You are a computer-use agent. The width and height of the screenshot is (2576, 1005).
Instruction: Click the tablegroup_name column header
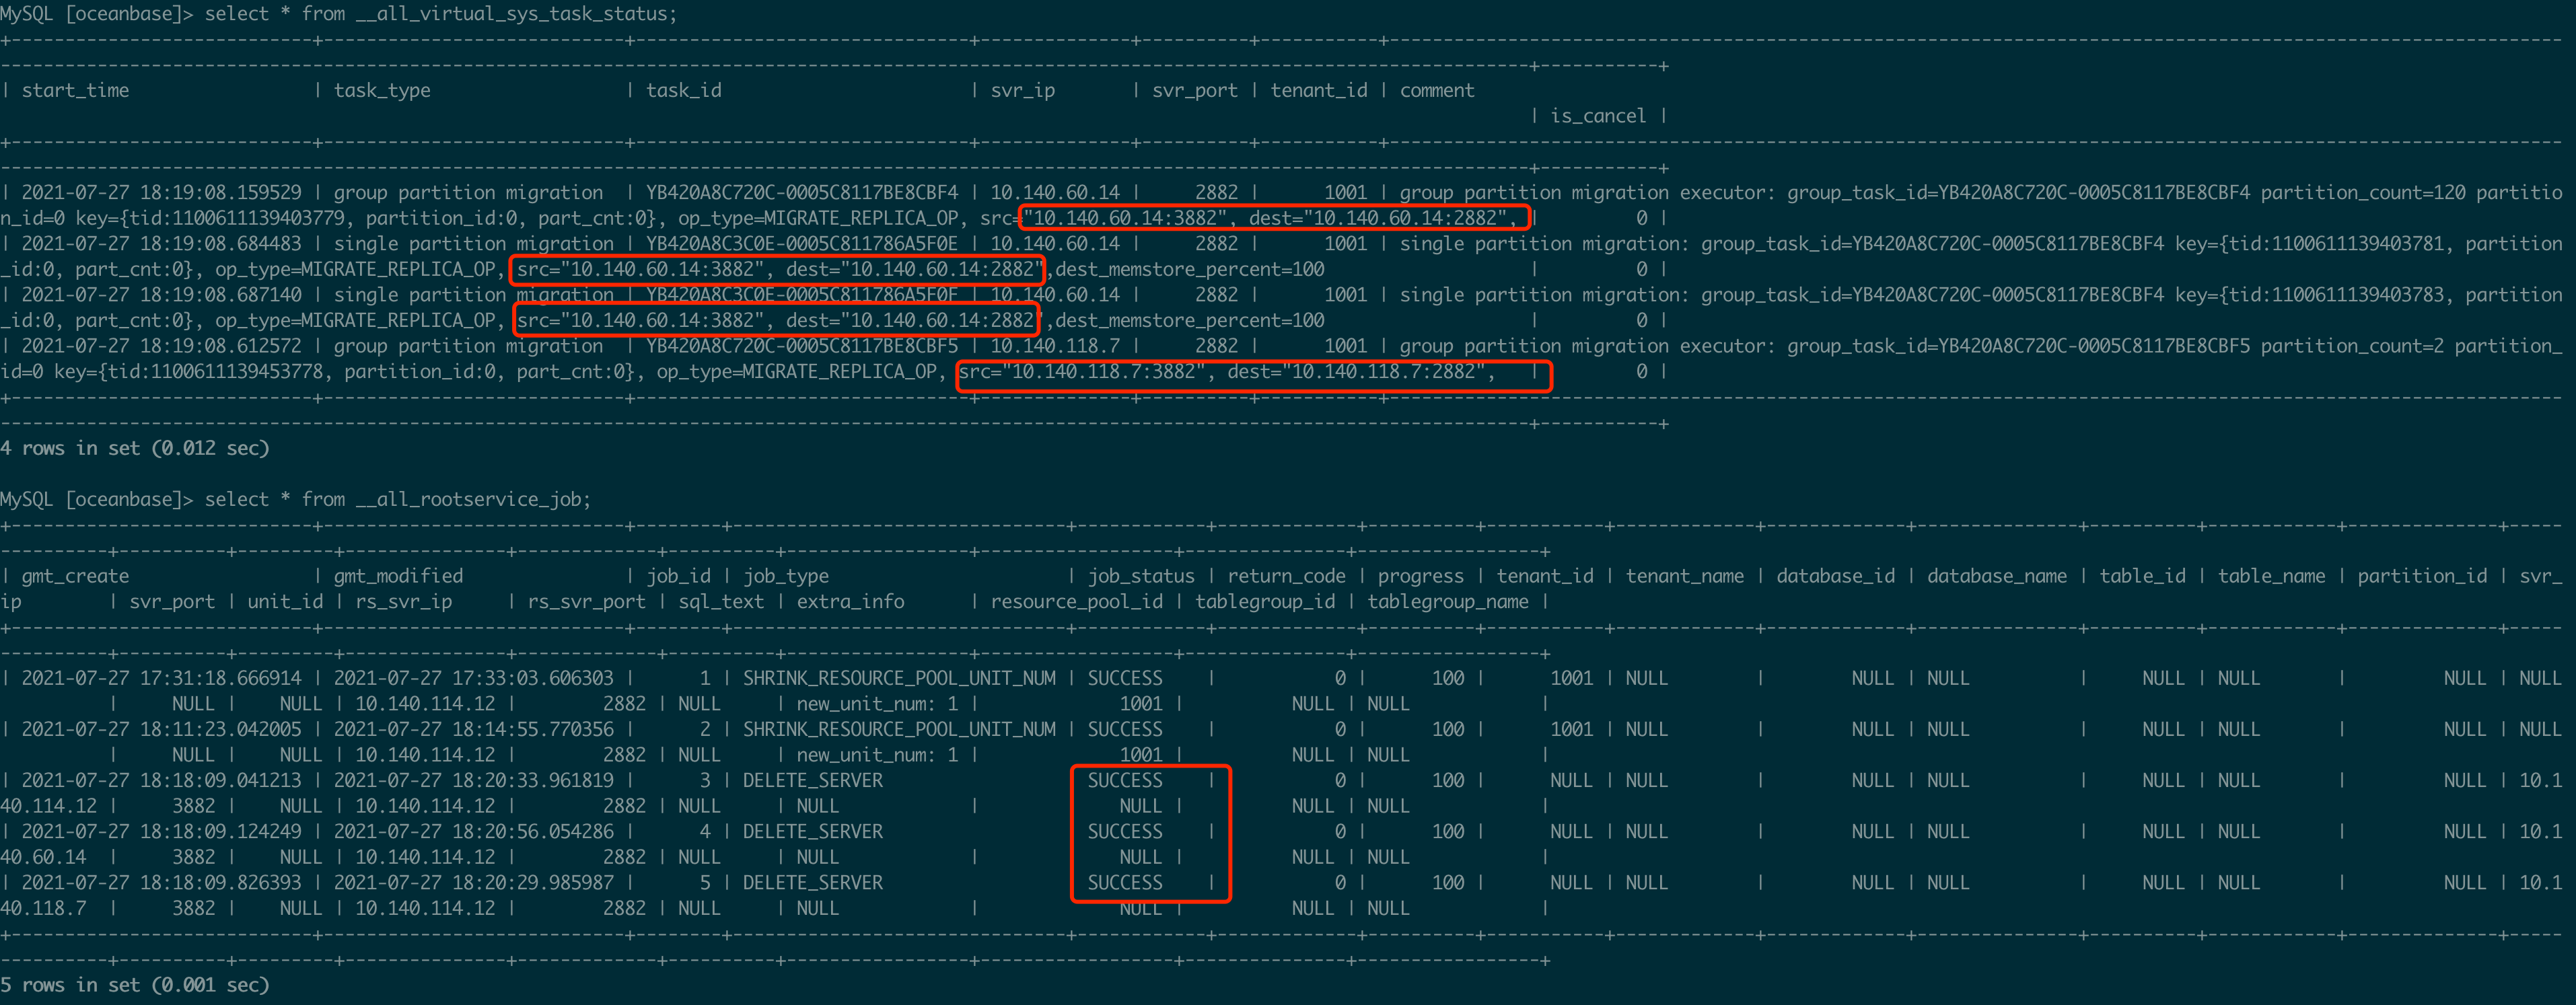[x=1447, y=602]
